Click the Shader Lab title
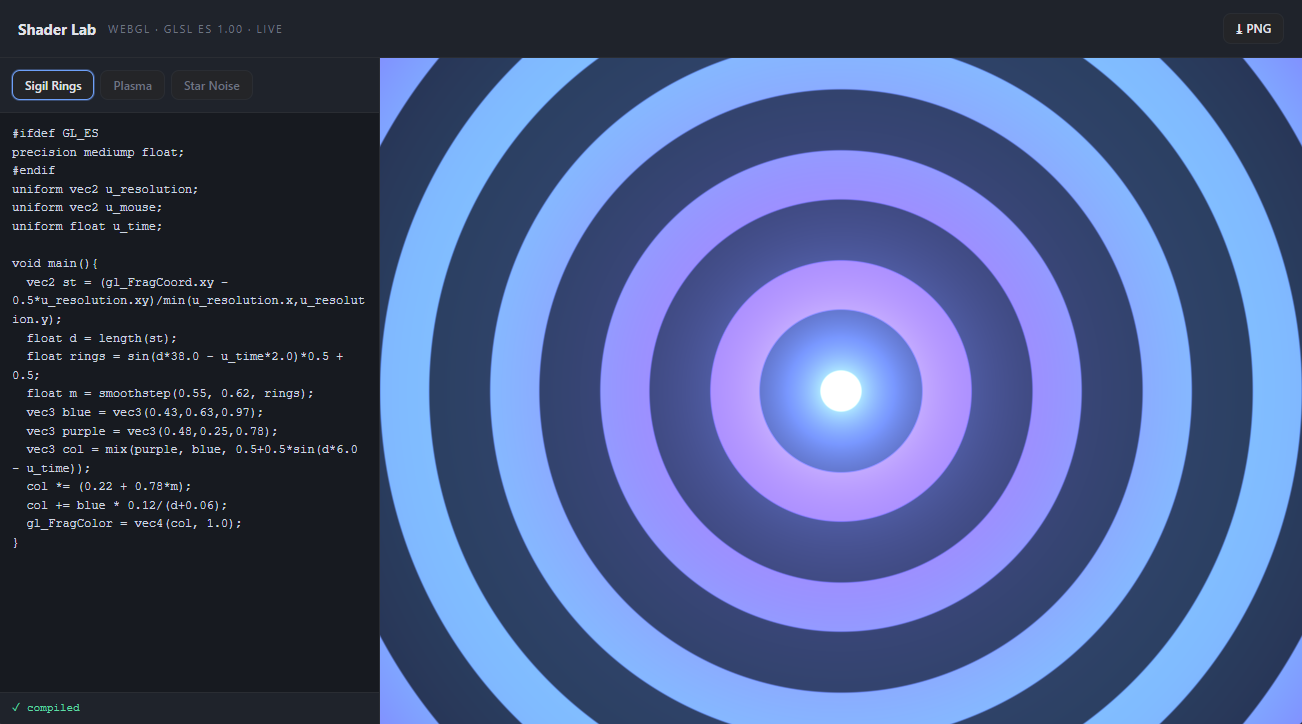1302x724 pixels. [57, 29]
